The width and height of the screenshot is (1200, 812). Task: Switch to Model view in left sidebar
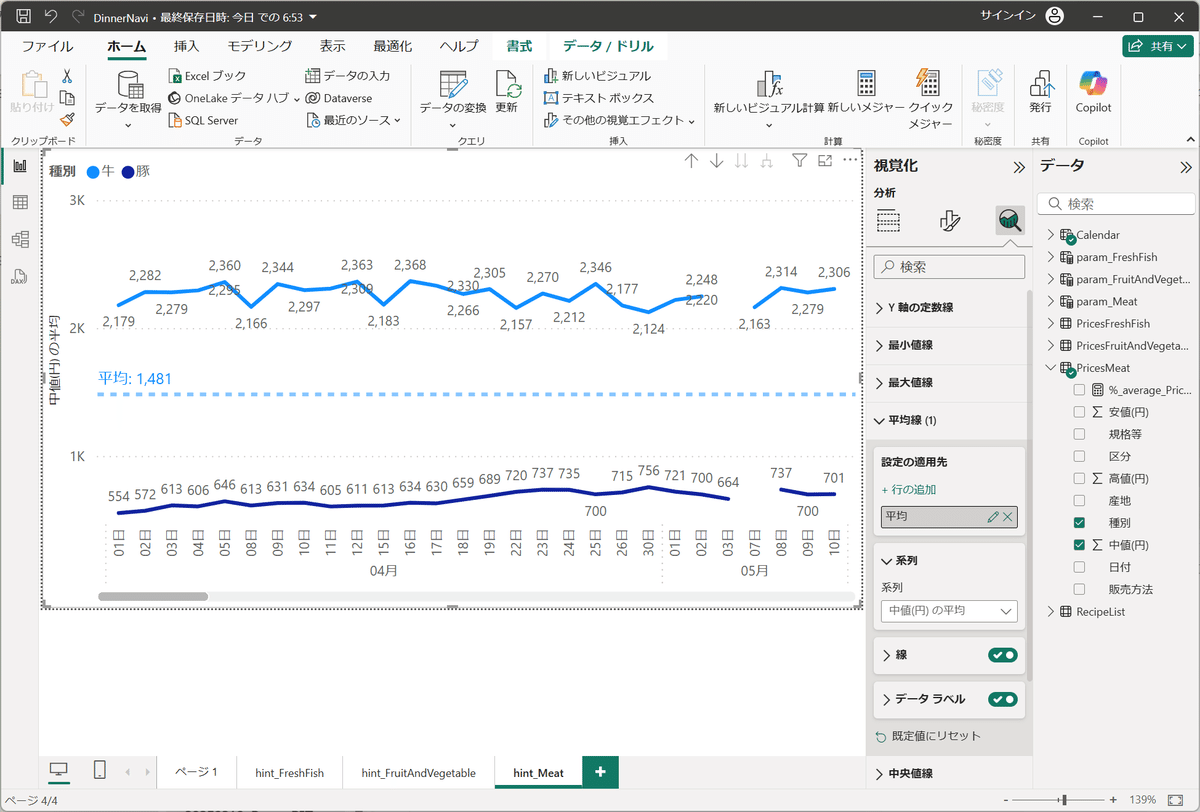pyautogui.click(x=19, y=239)
